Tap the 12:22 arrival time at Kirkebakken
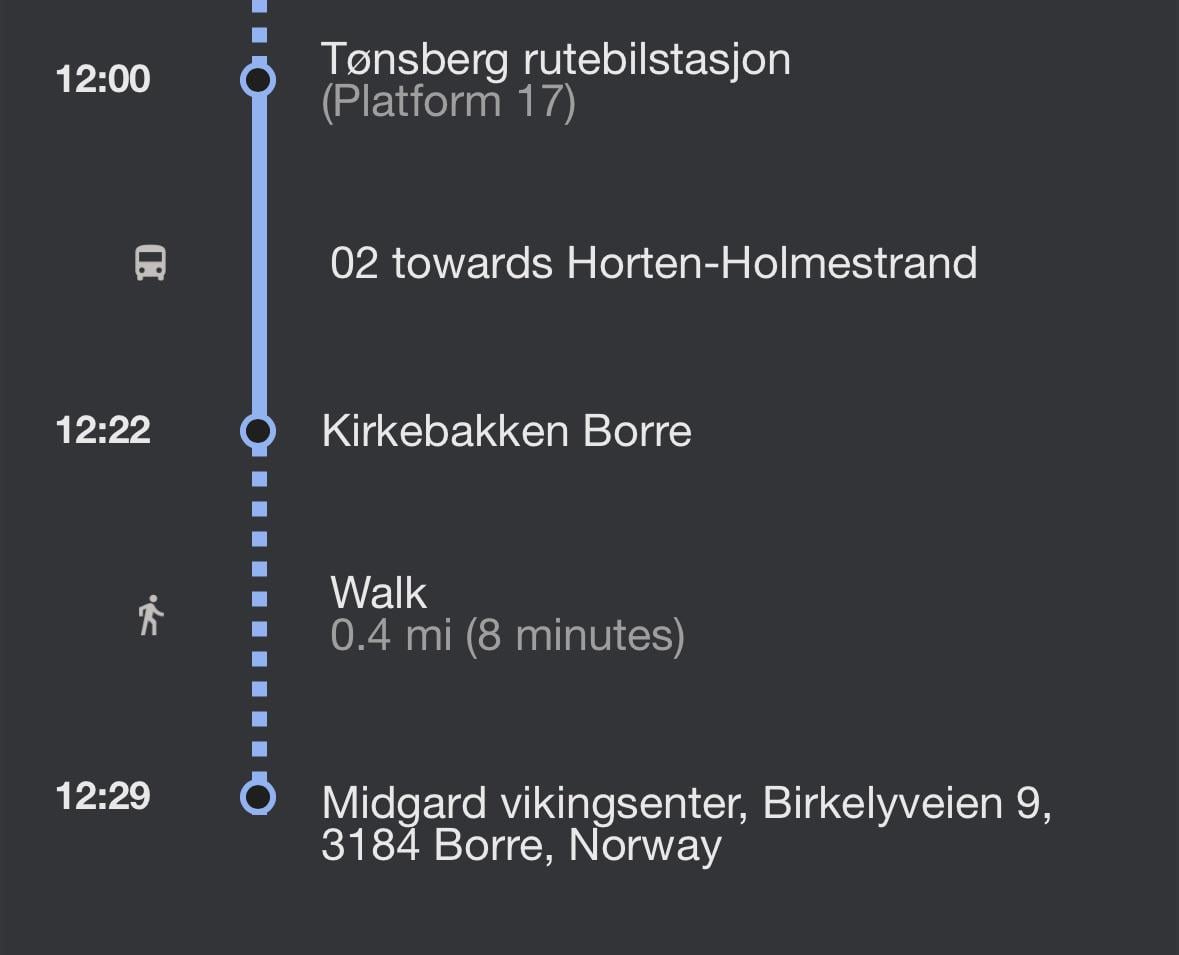 (x=103, y=430)
